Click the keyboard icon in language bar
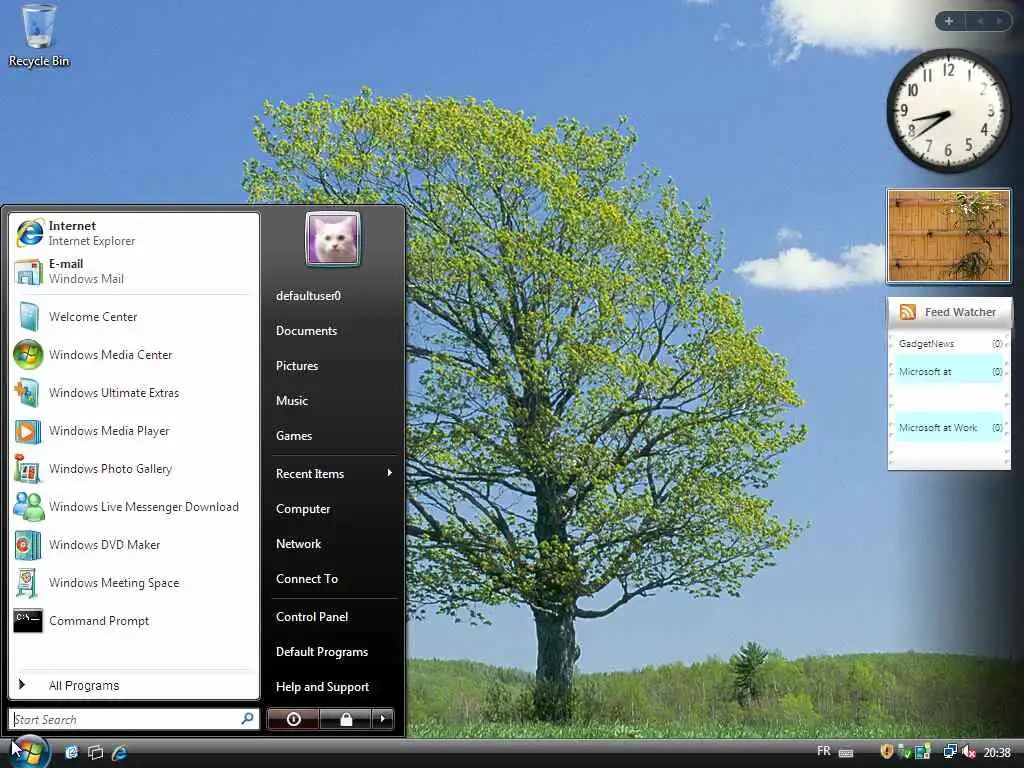The height and width of the screenshot is (768, 1024). pos(846,752)
